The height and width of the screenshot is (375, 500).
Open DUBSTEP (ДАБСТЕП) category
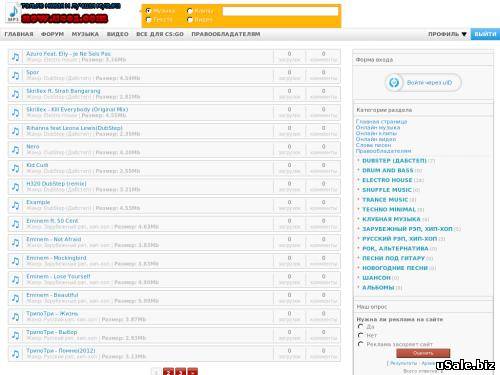click(x=394, y=161)
